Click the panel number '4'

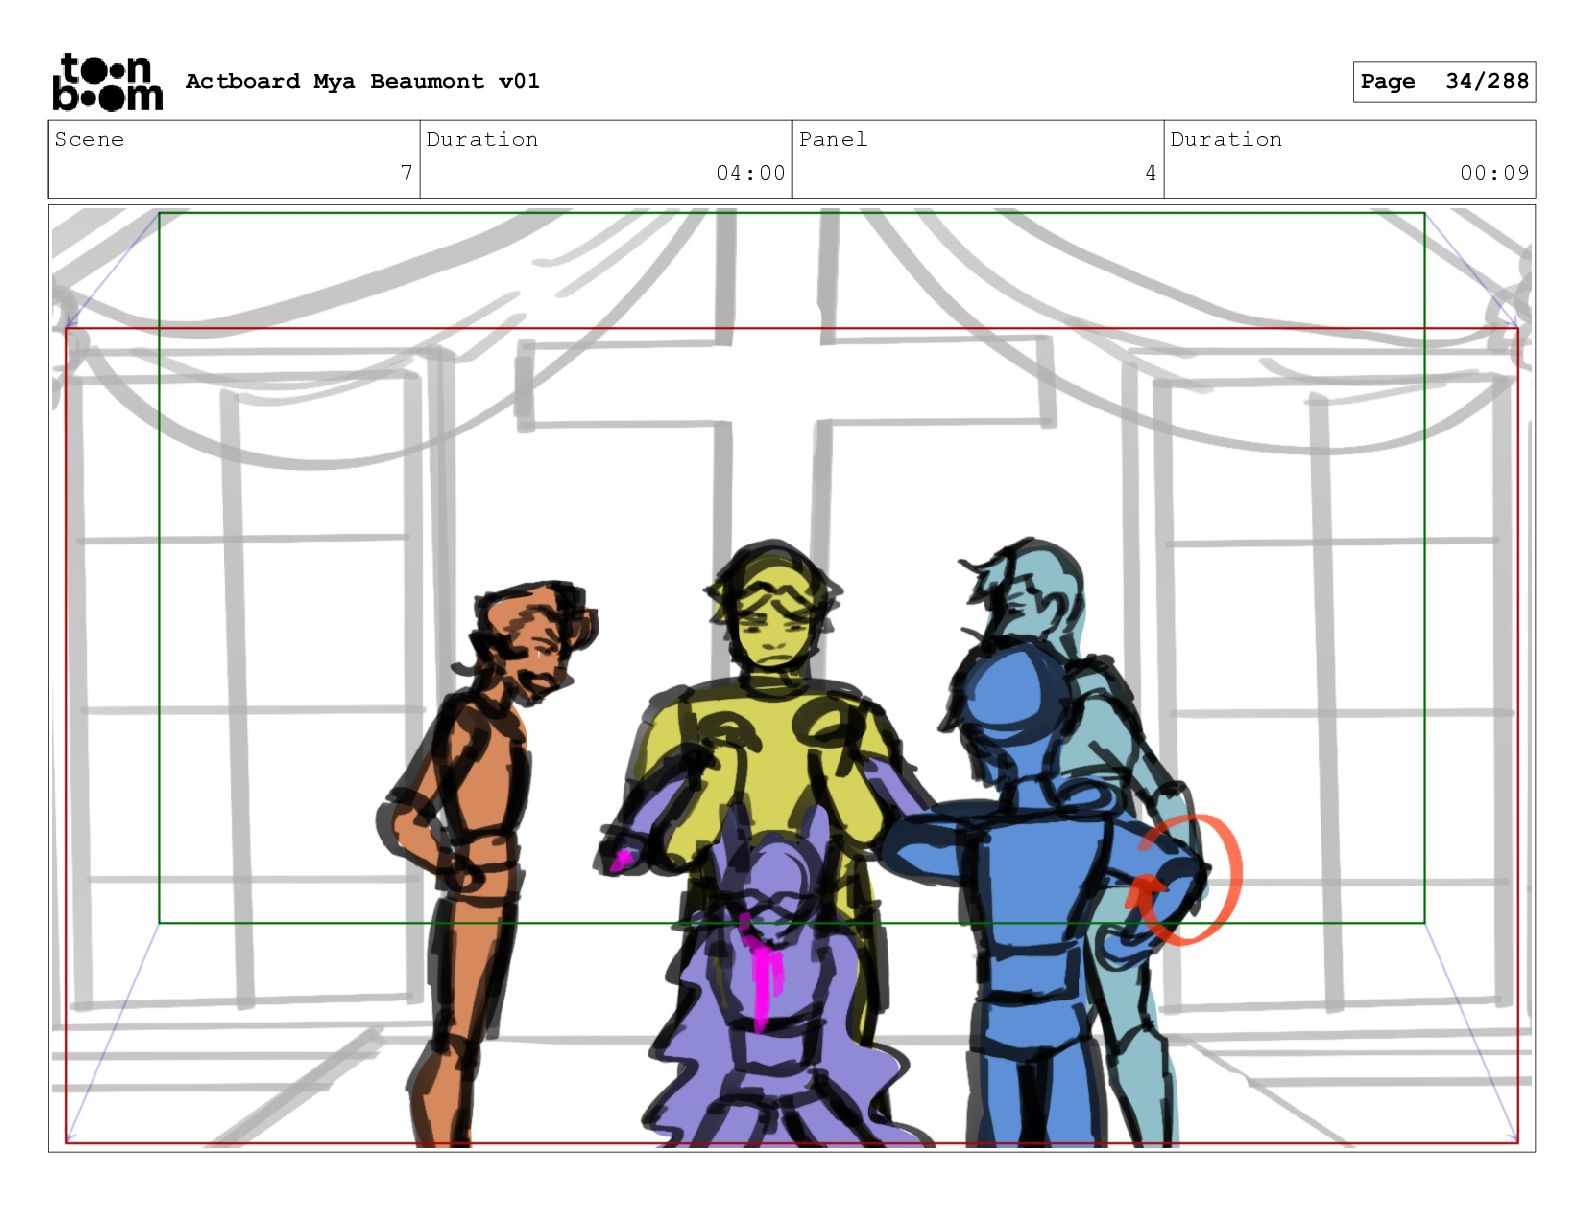coord(1150,173)
